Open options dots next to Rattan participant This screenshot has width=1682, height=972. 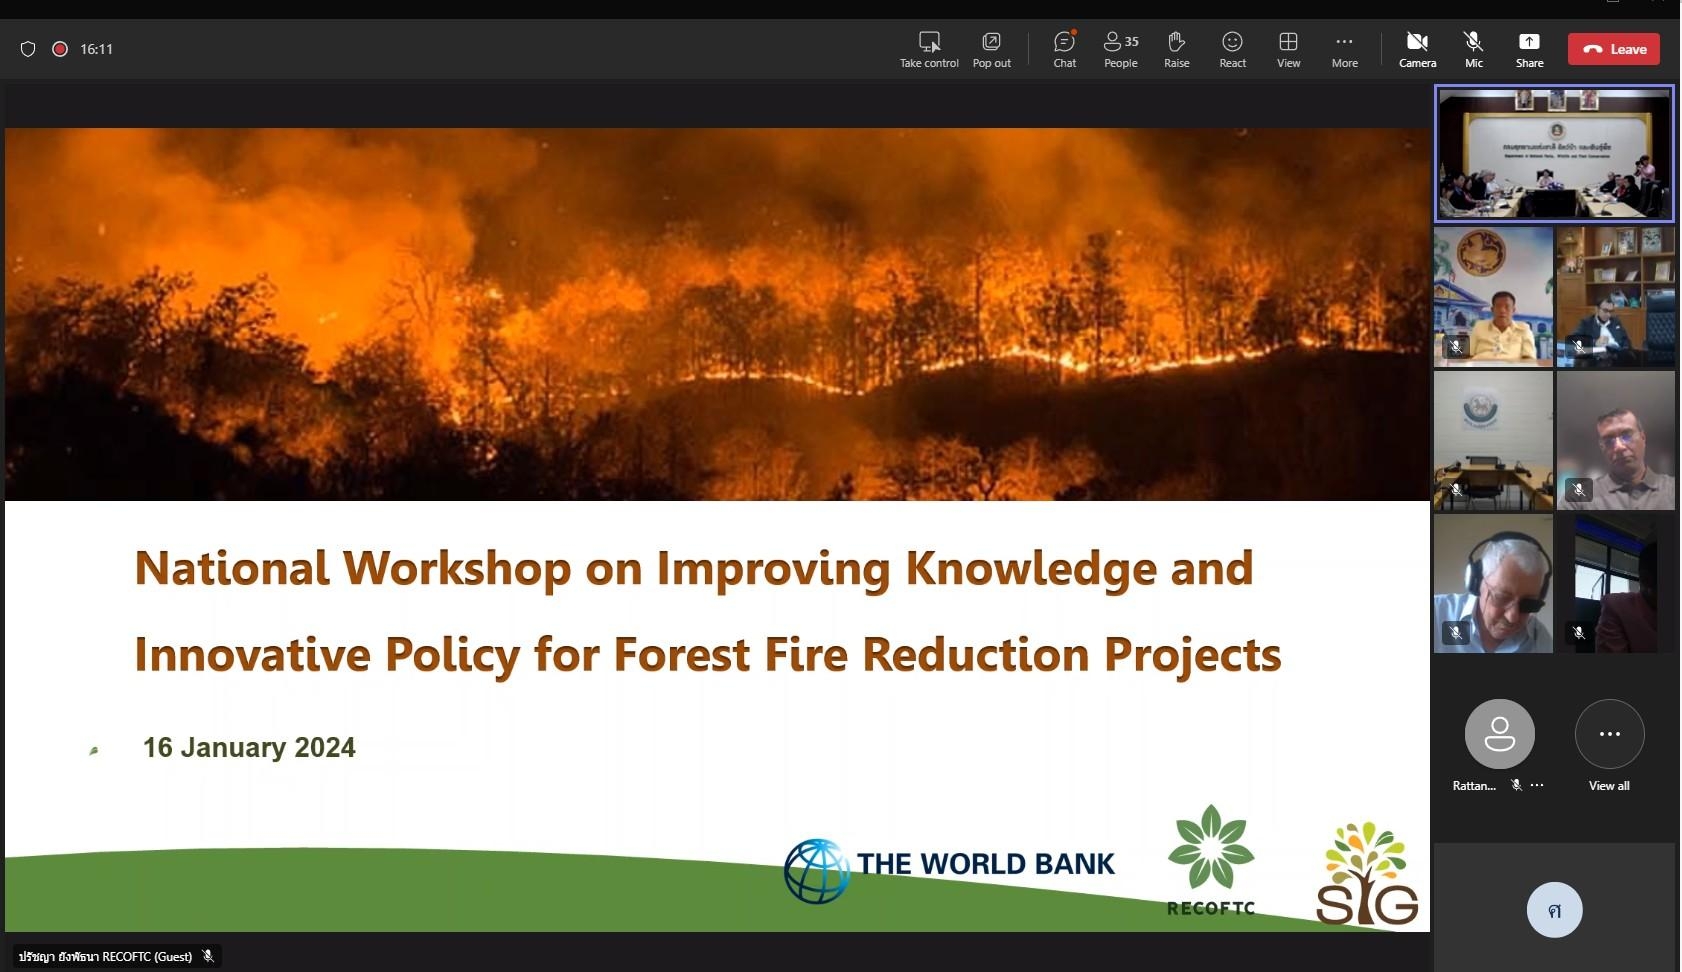tap(1537, 786)
